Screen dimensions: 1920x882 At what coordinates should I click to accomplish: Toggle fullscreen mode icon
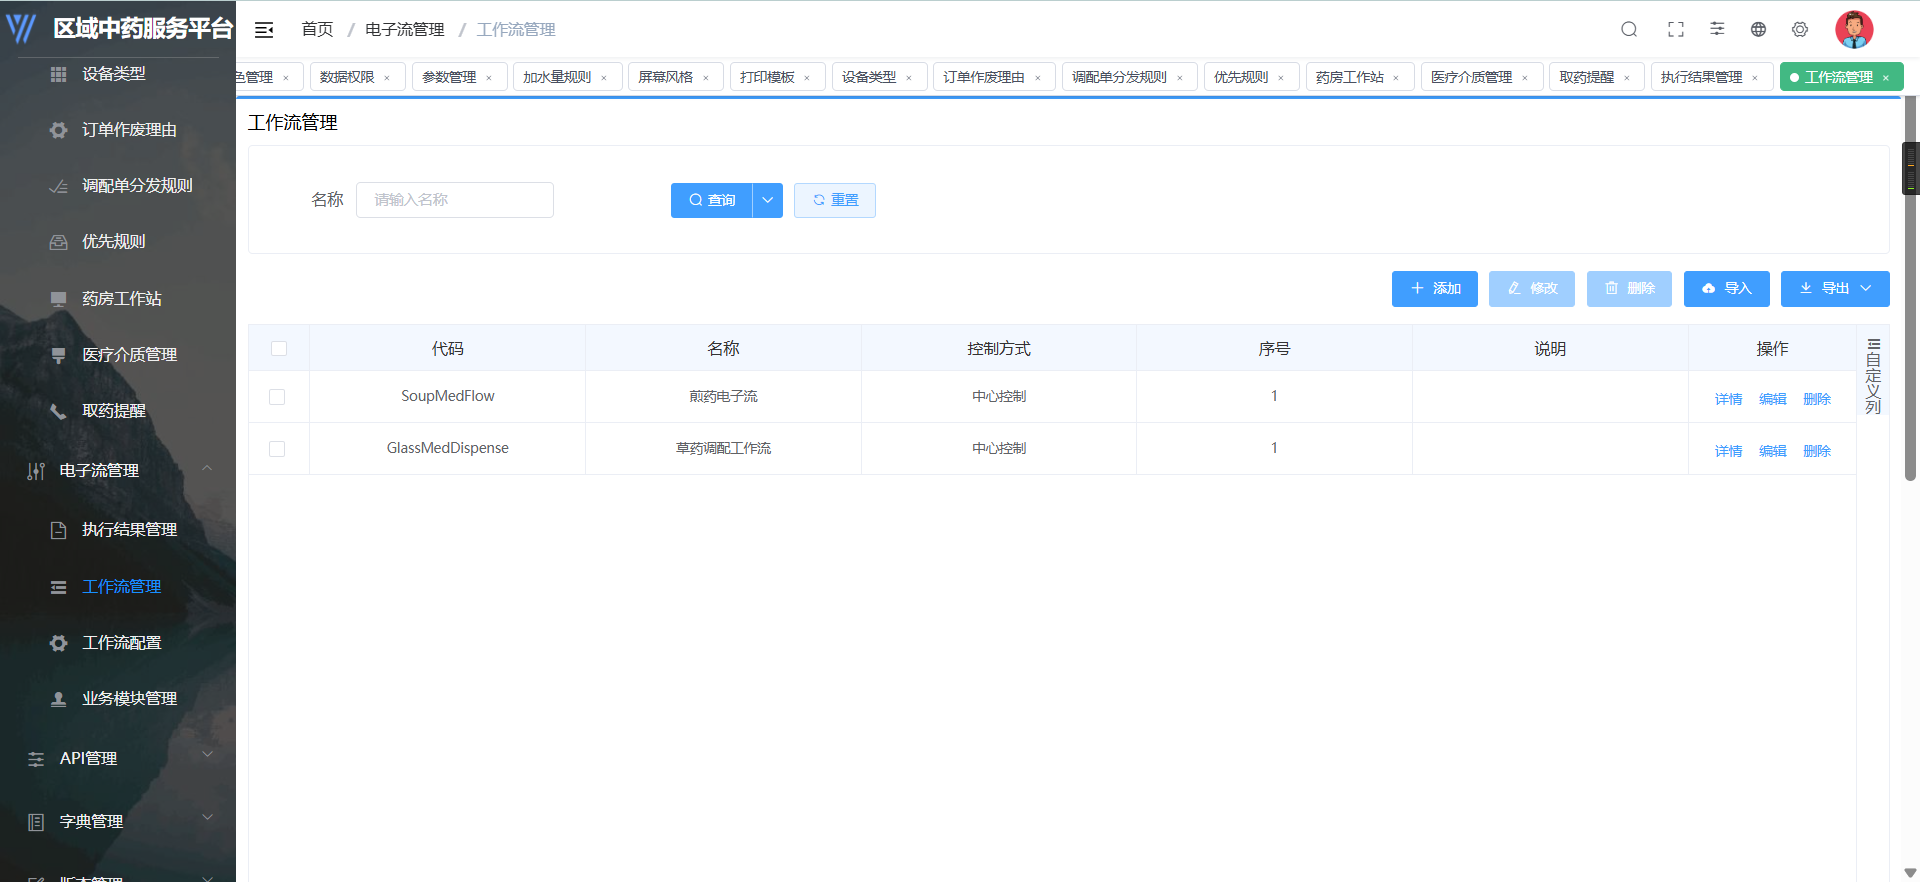(1676, 30)
